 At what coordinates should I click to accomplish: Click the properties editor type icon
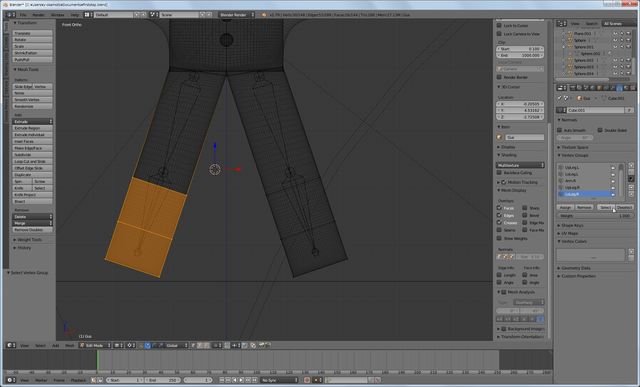point(562,88)
